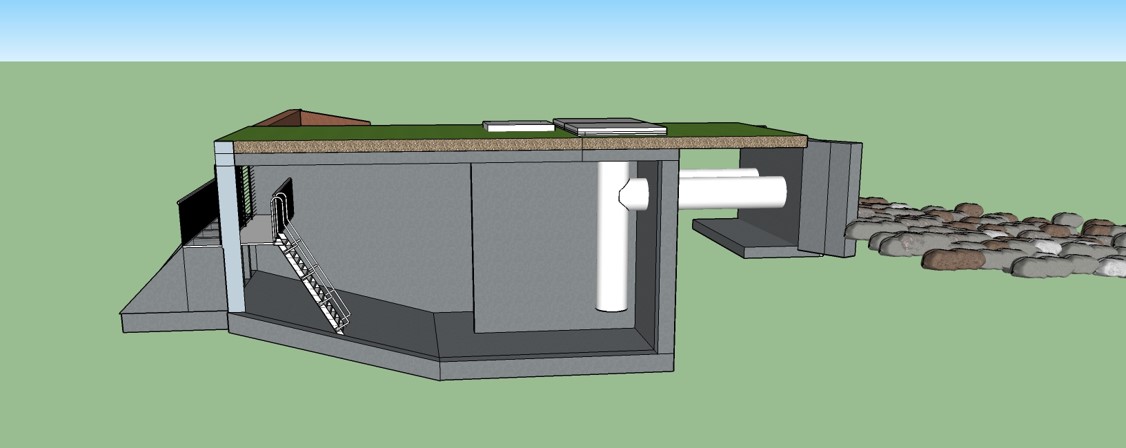Screen dimensions: 1126x448
Task: Click the larger grey roof access hatch
Action: tap(610, 126)
